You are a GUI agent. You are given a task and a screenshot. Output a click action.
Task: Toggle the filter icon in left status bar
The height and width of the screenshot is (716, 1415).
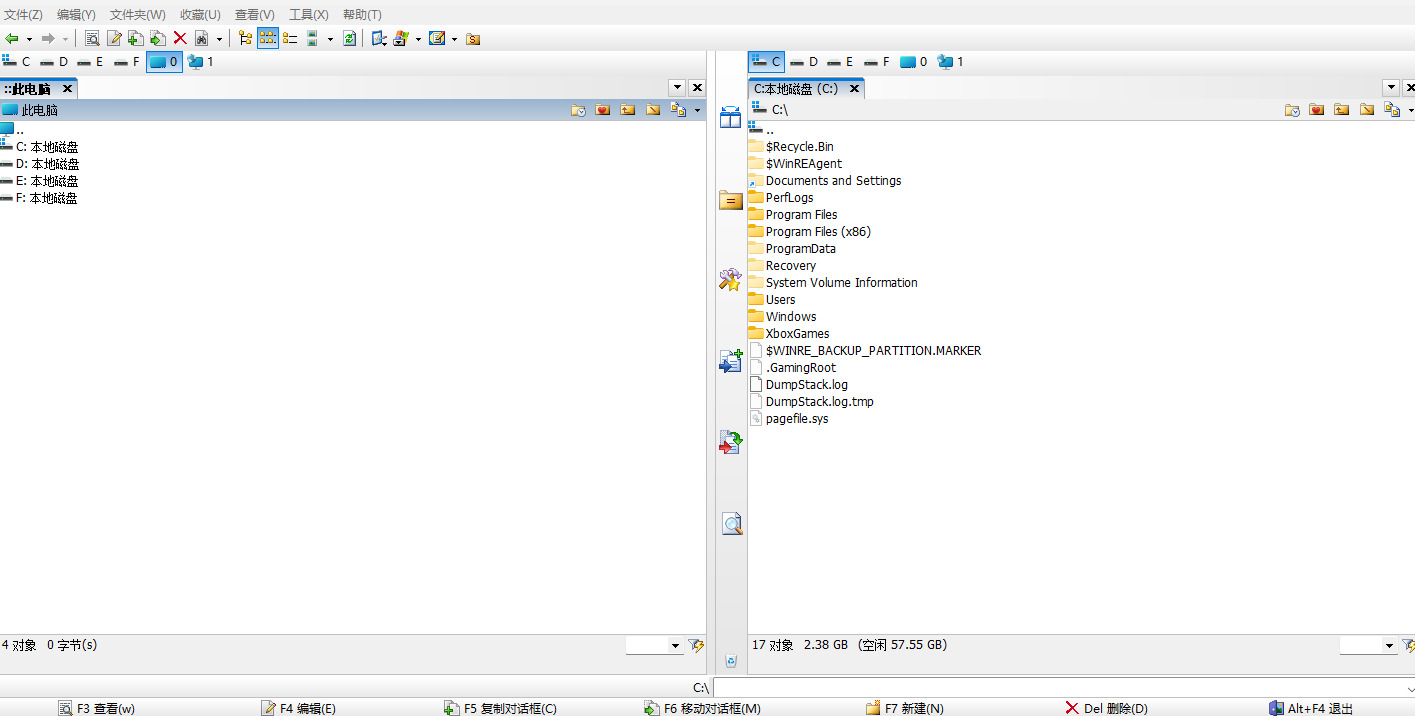coord(696,646)
